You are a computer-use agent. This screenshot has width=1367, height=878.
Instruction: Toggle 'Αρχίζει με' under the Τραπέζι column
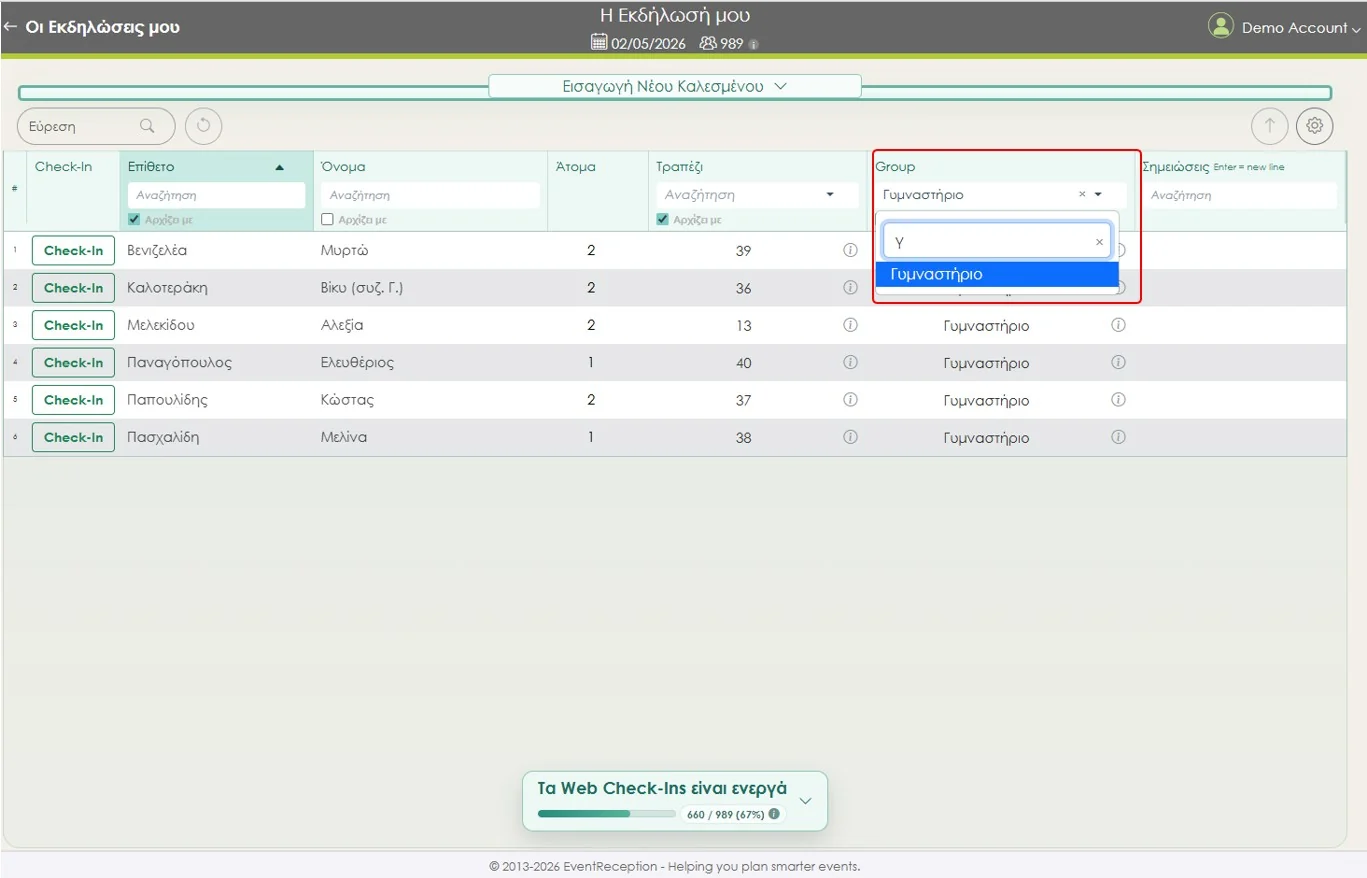click(x=663, y=220)
